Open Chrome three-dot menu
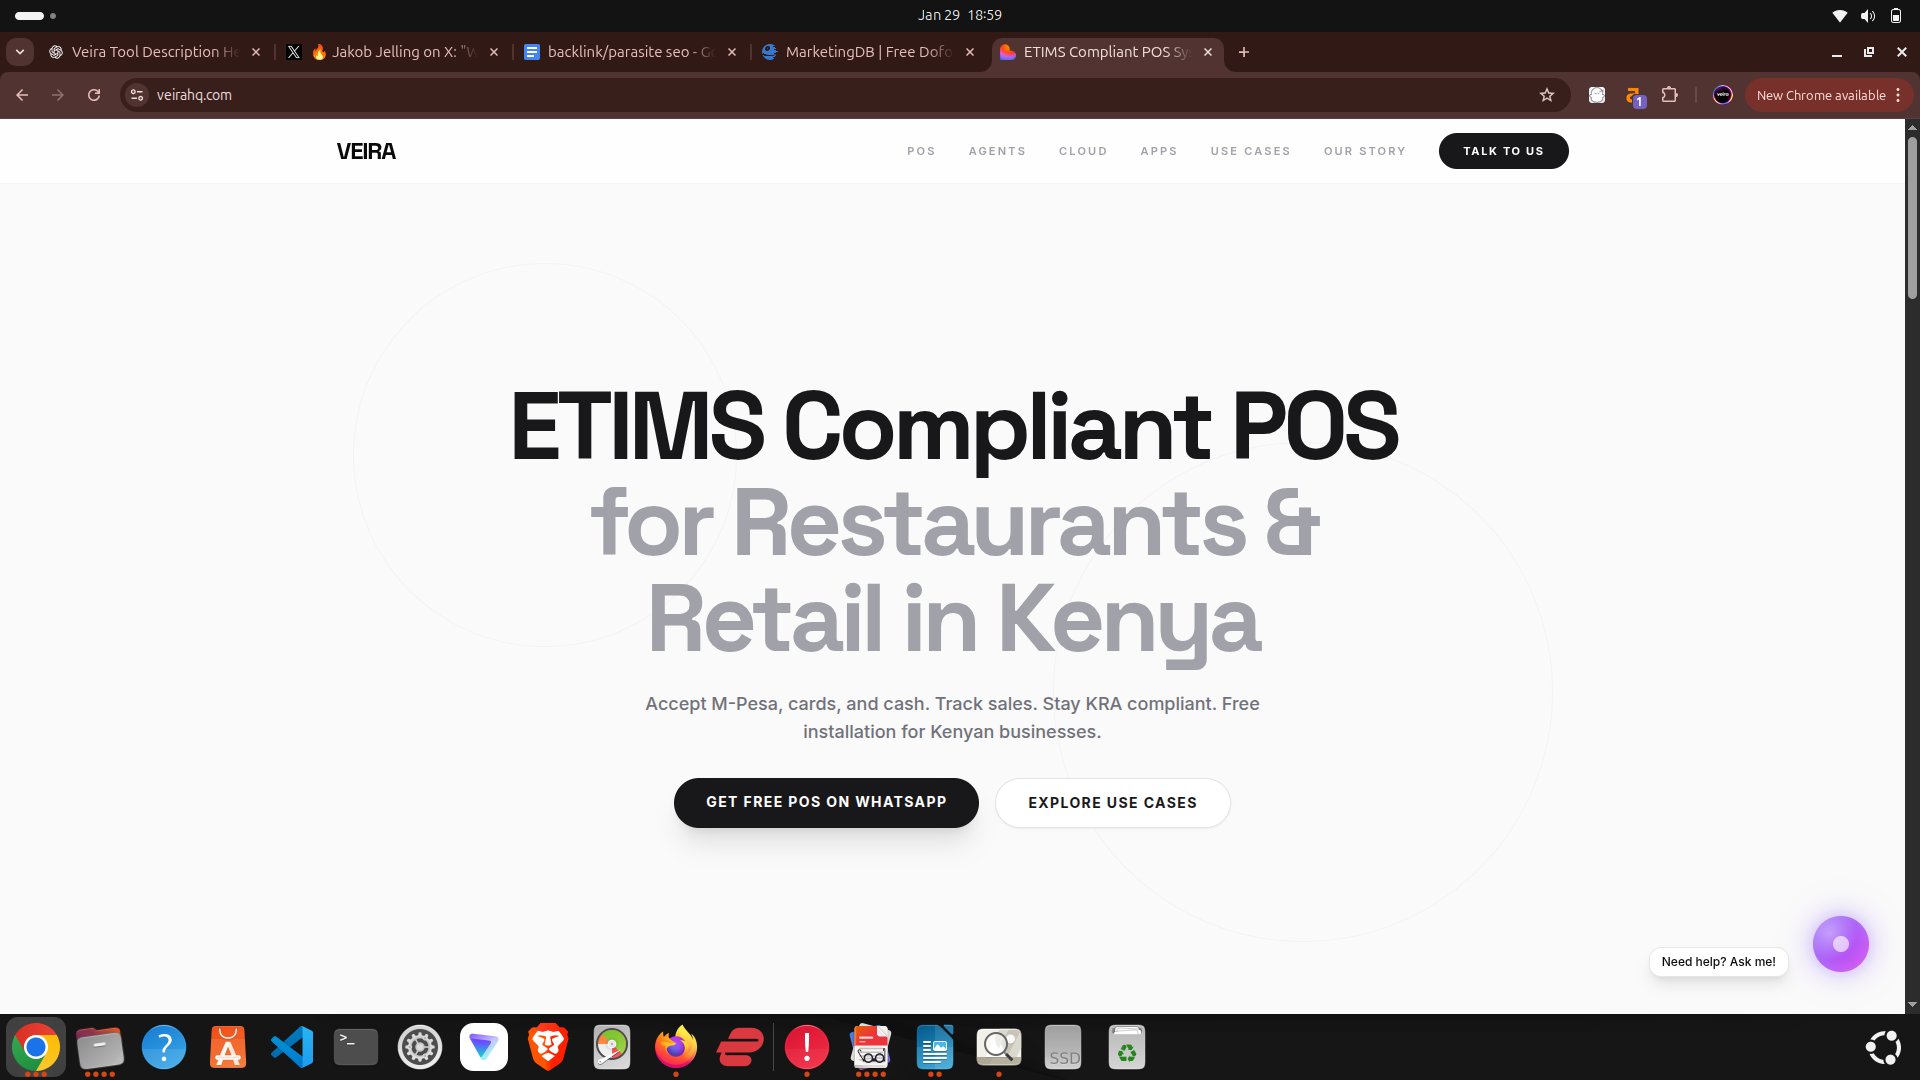This screenshot has width=1920, height=1080. point(1898,95)
